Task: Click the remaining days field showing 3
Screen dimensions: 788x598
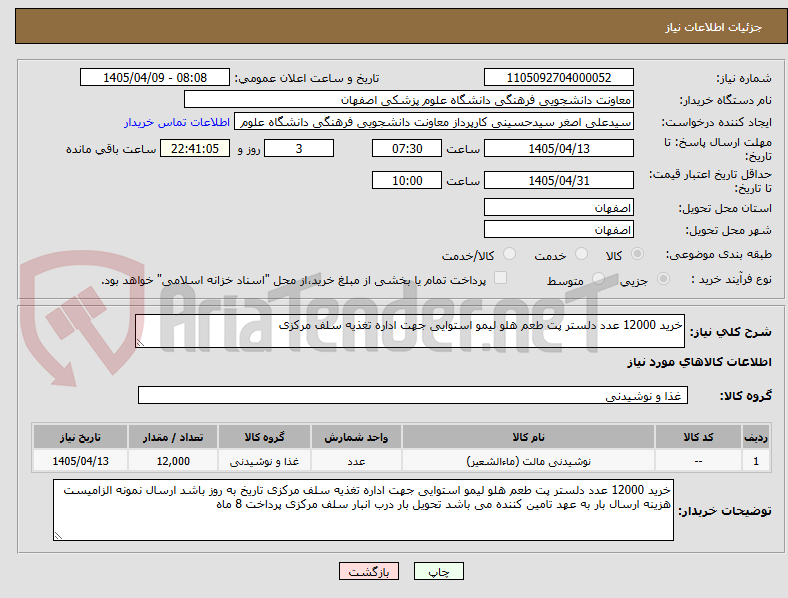Action: click(299, 148)
